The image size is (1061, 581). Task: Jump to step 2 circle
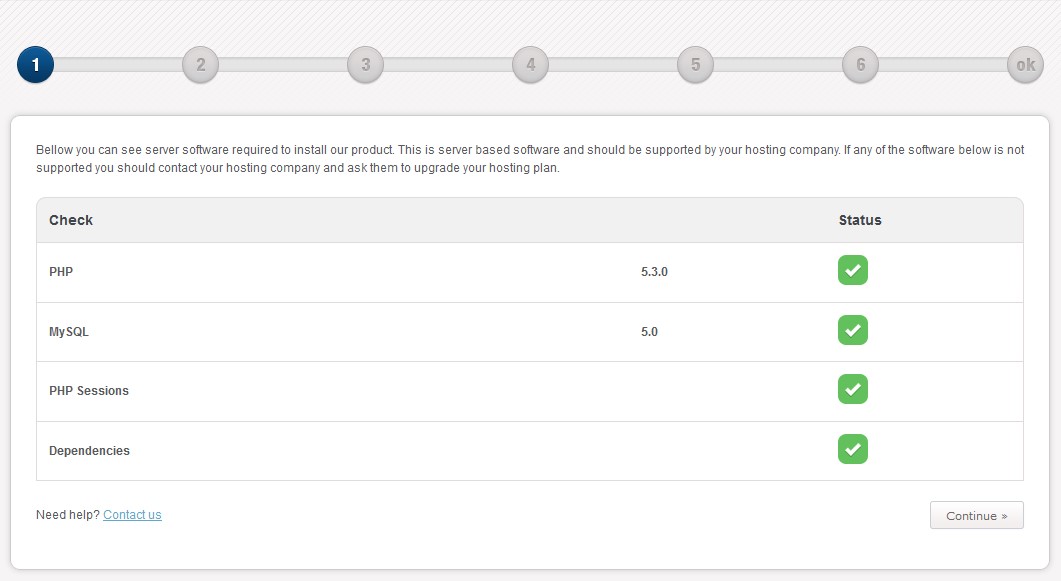pos(200,65)
